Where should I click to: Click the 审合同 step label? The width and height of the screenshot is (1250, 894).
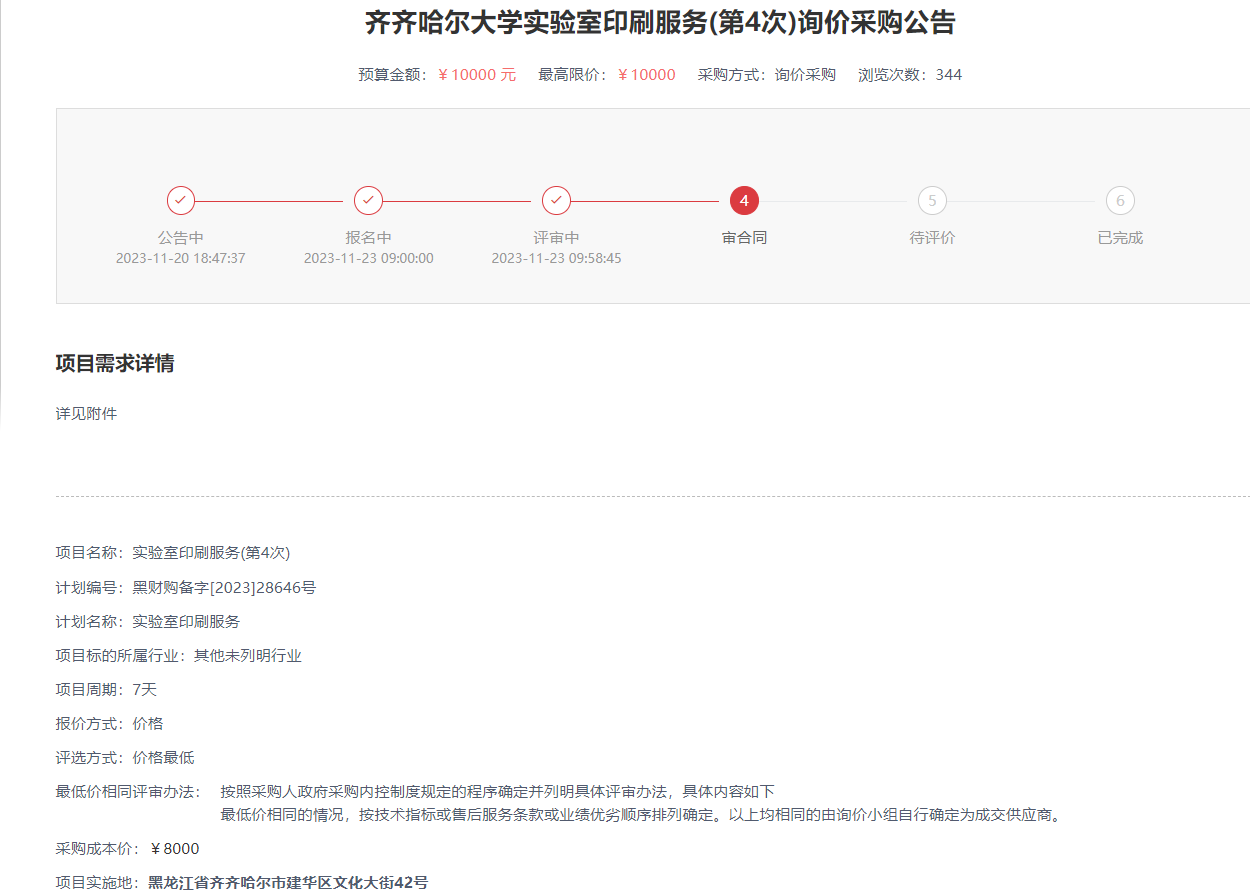(744, 238)
